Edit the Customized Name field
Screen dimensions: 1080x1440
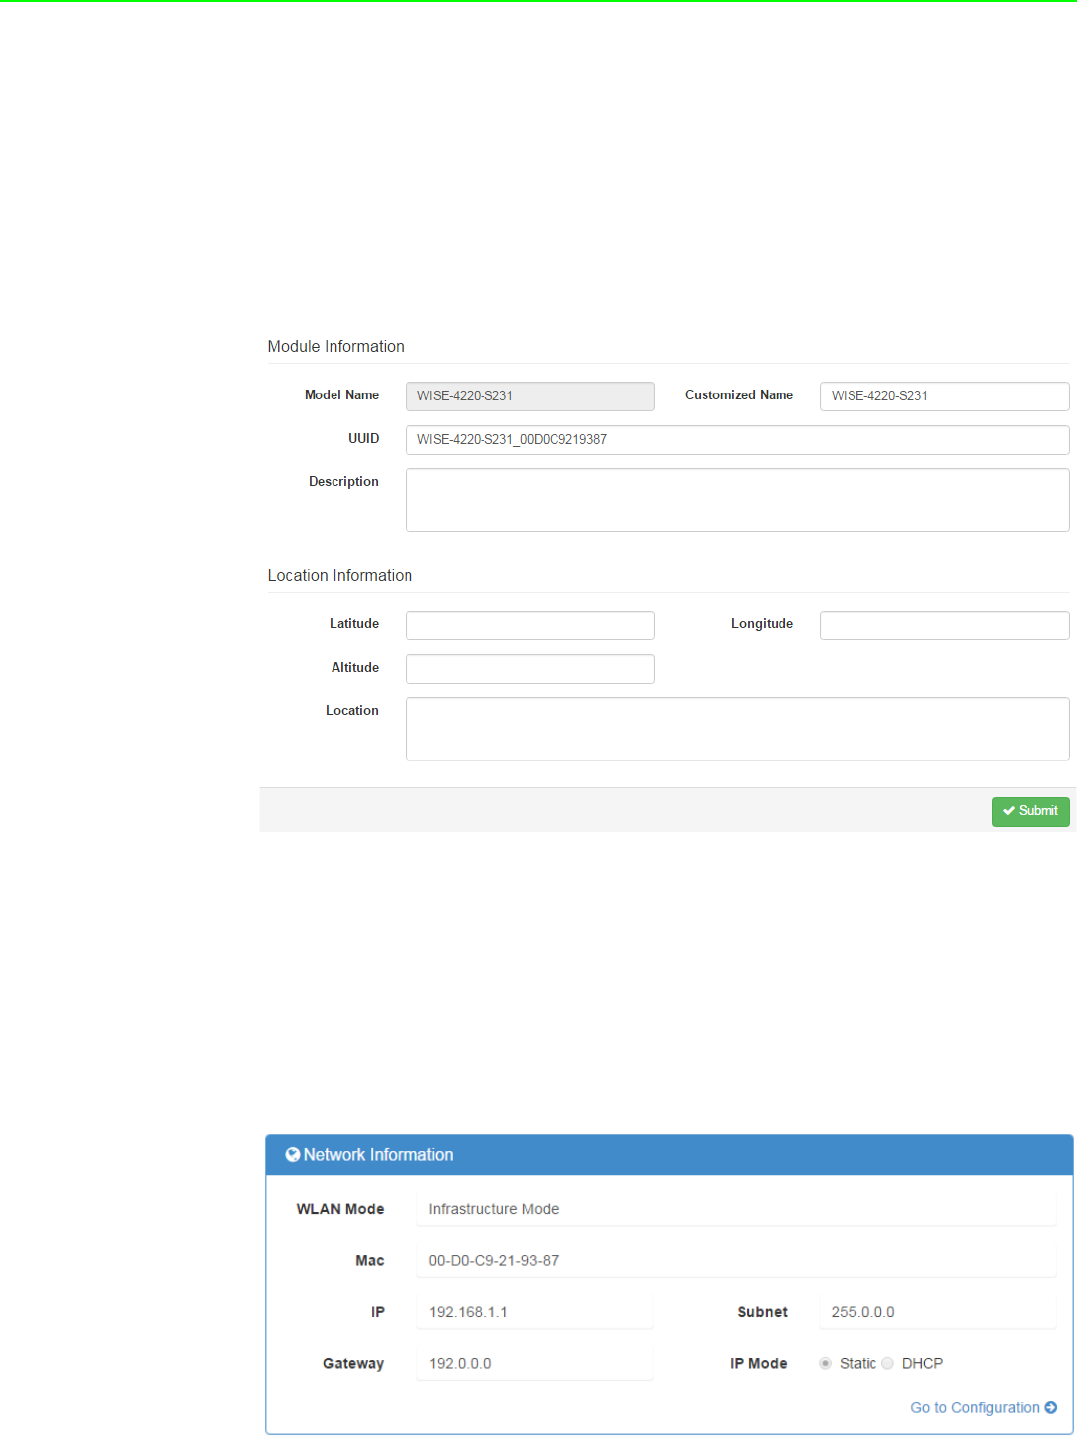[944, 396]
